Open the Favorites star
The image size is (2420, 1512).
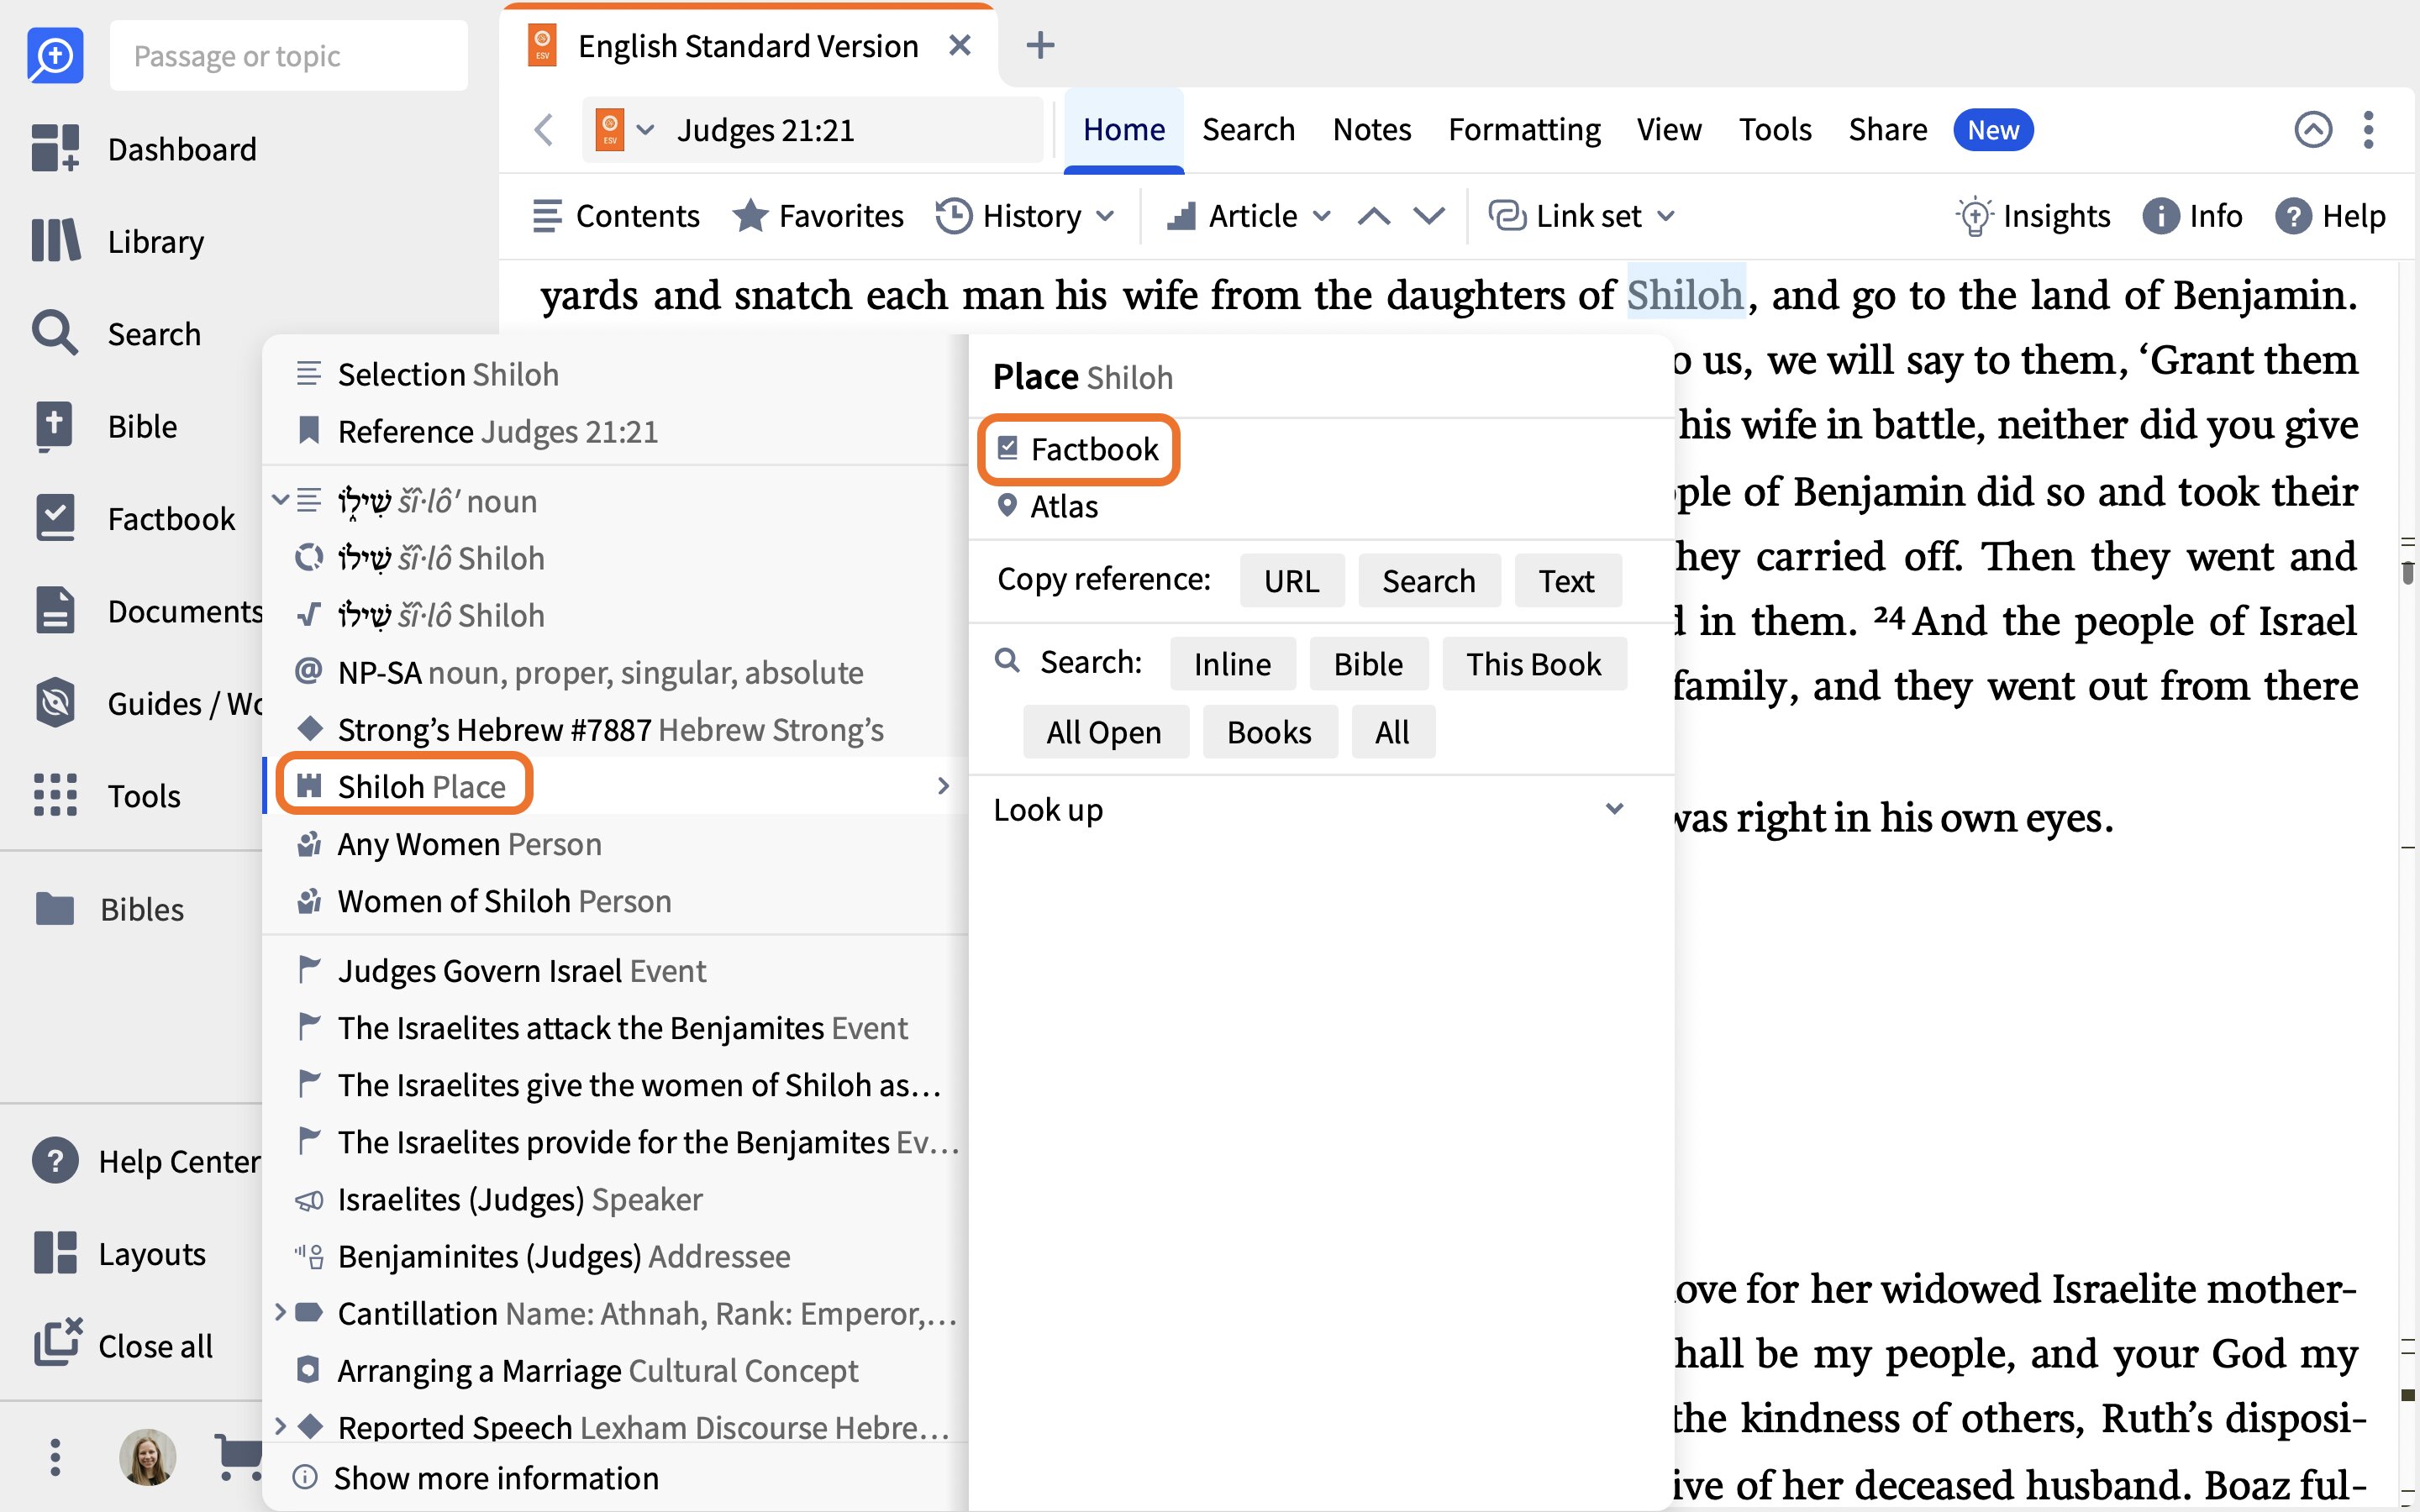[x=817, y=215]
